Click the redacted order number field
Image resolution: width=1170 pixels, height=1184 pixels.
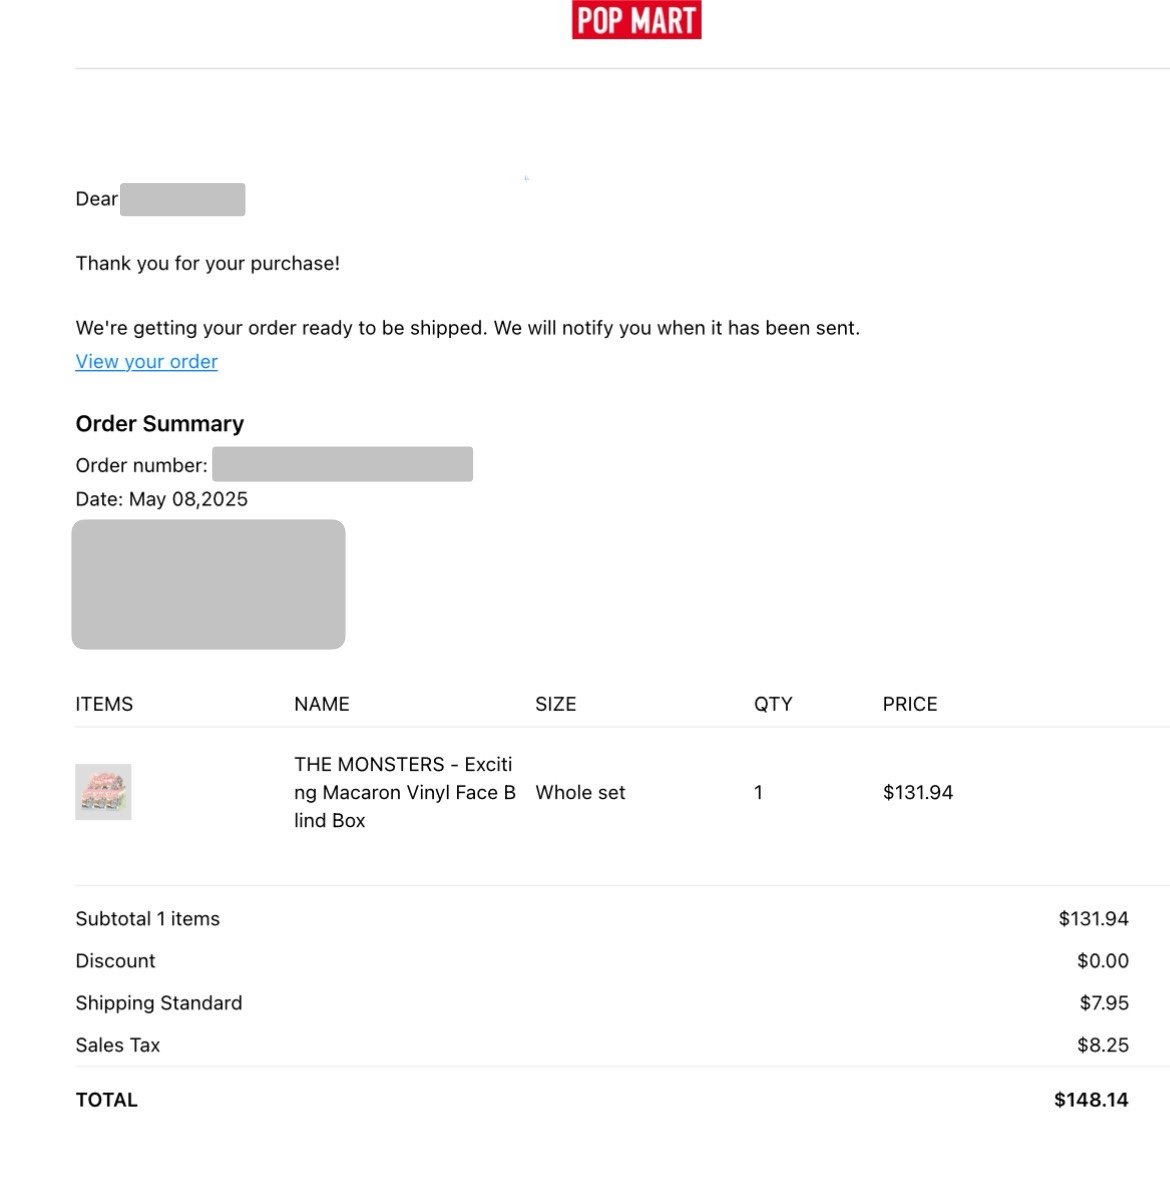click(x=342, y=464)
